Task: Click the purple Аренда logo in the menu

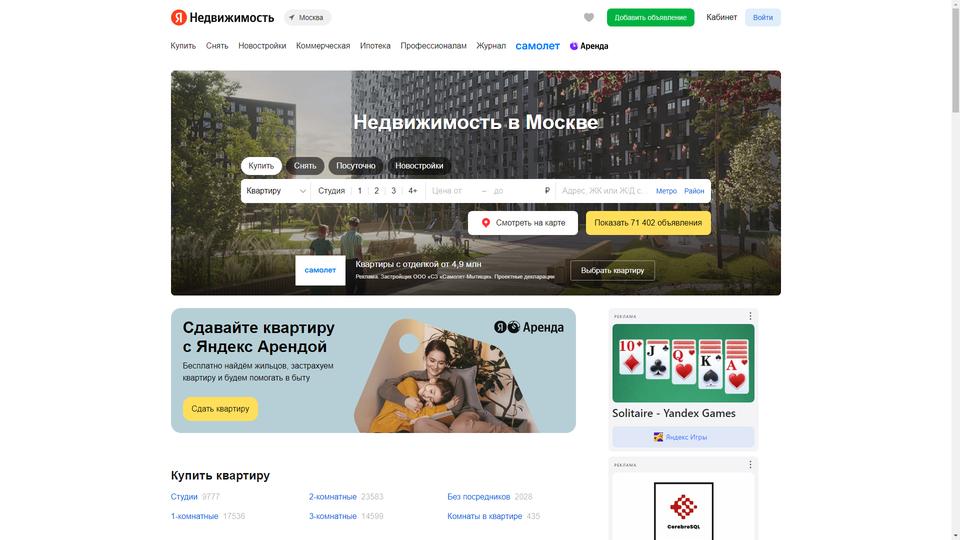Action: (574, 46)
